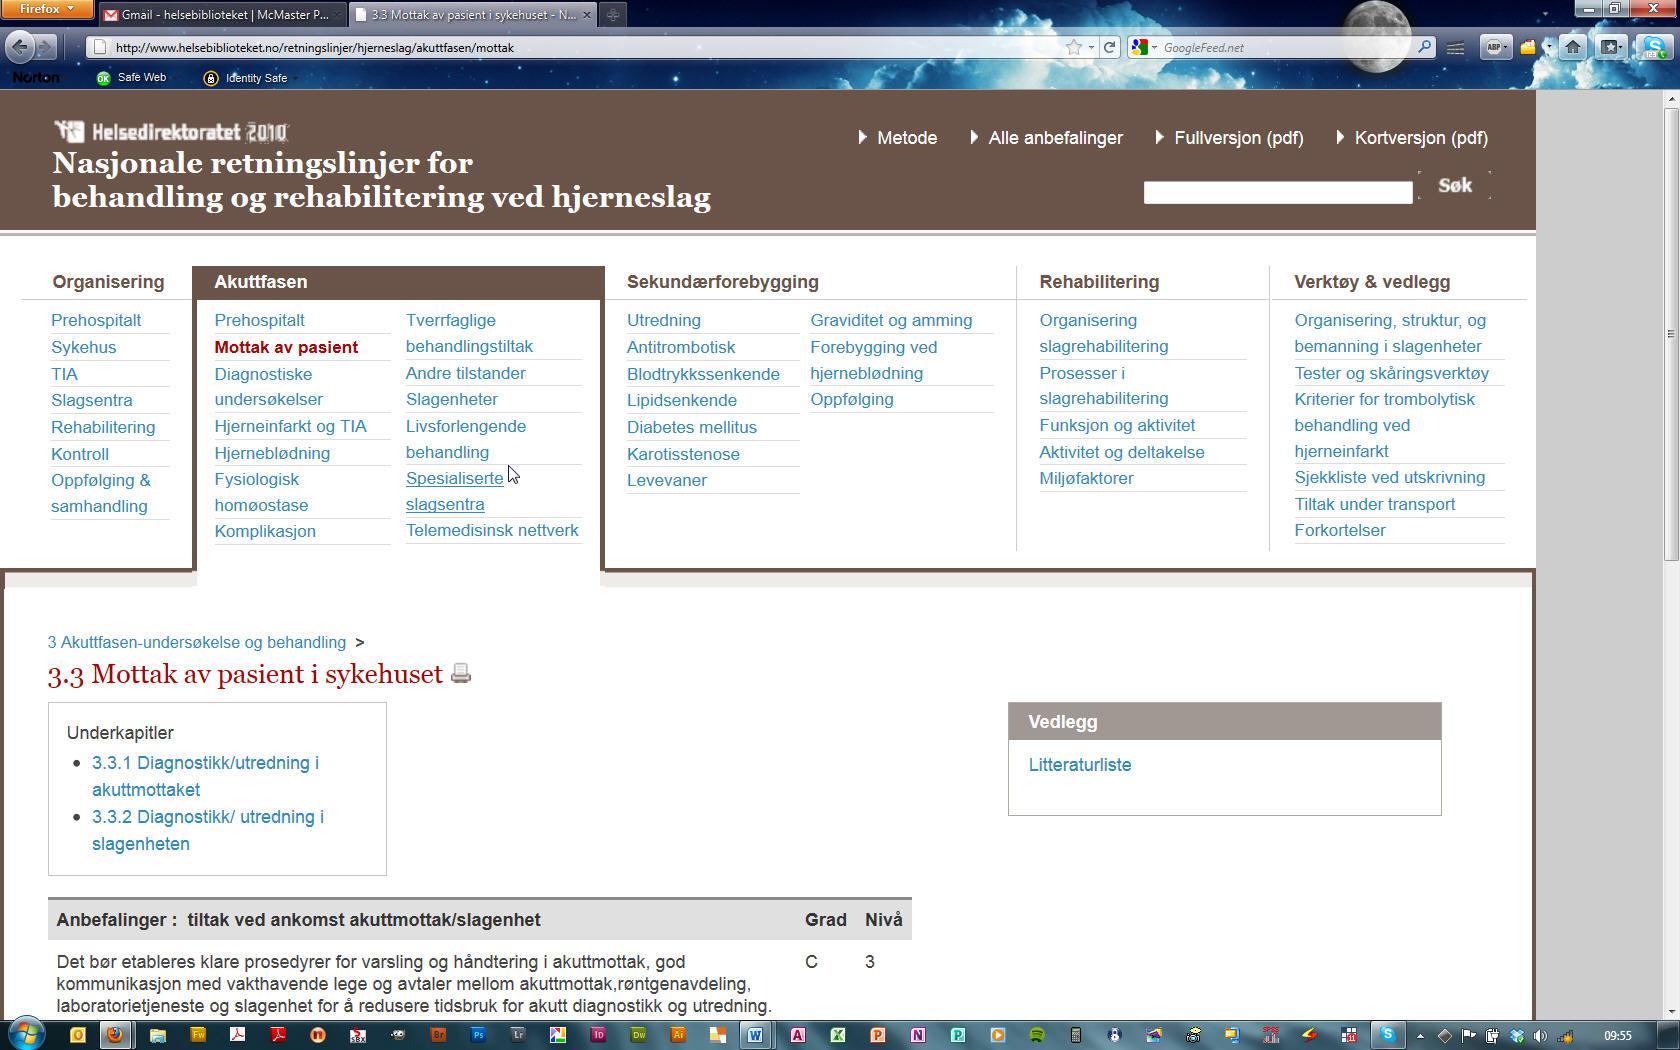The height and width of the screenshot is (1050, 1680).
Task: Open a new tab with the plus button
Action: click(x=613, y=14)
